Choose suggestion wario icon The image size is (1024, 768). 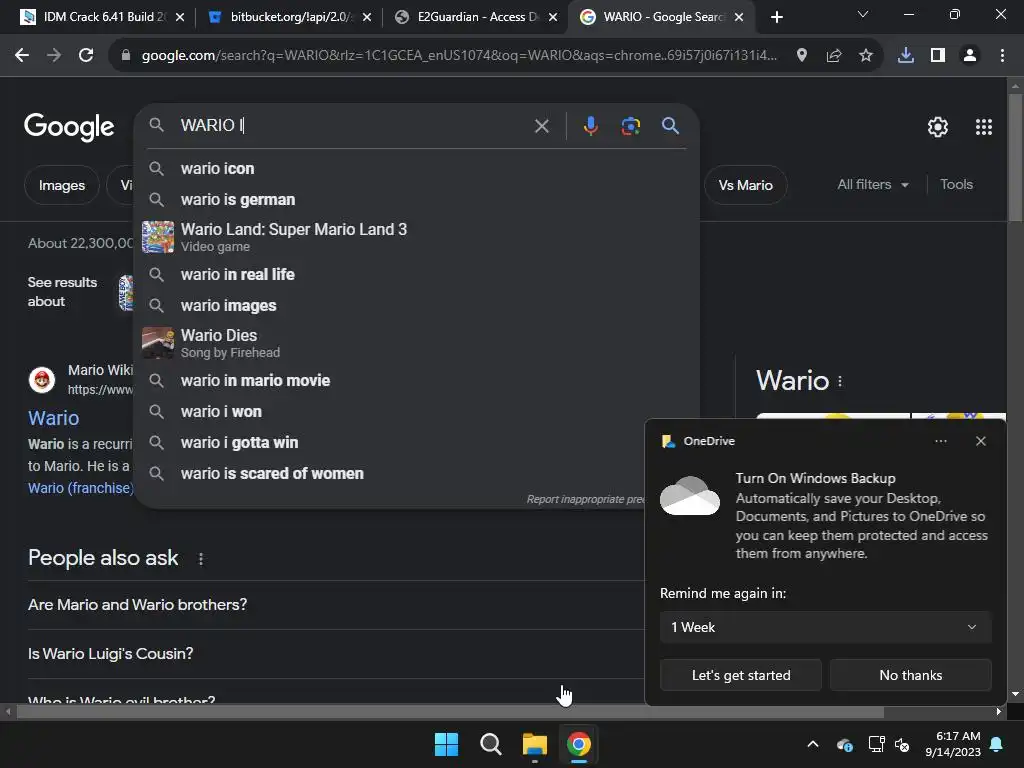pyautogui.click(x=416, y=168)
